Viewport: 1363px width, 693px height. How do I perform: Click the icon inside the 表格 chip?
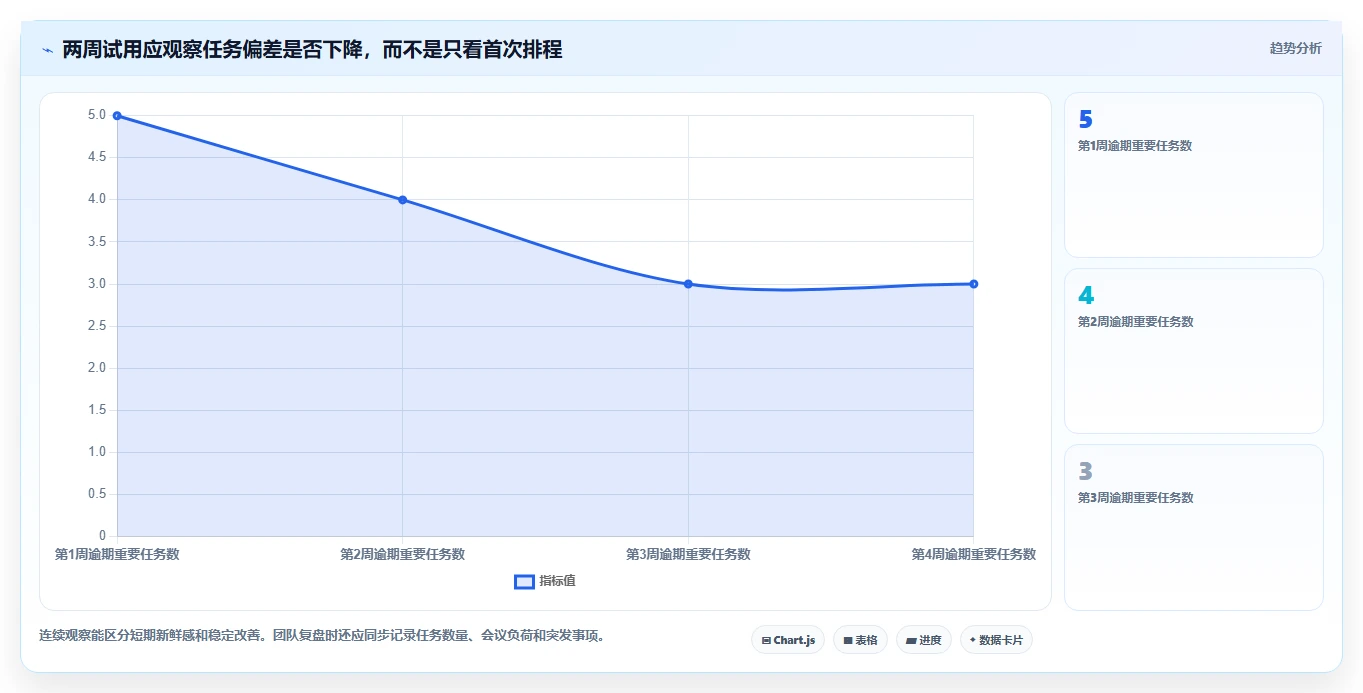click(848, 640)
